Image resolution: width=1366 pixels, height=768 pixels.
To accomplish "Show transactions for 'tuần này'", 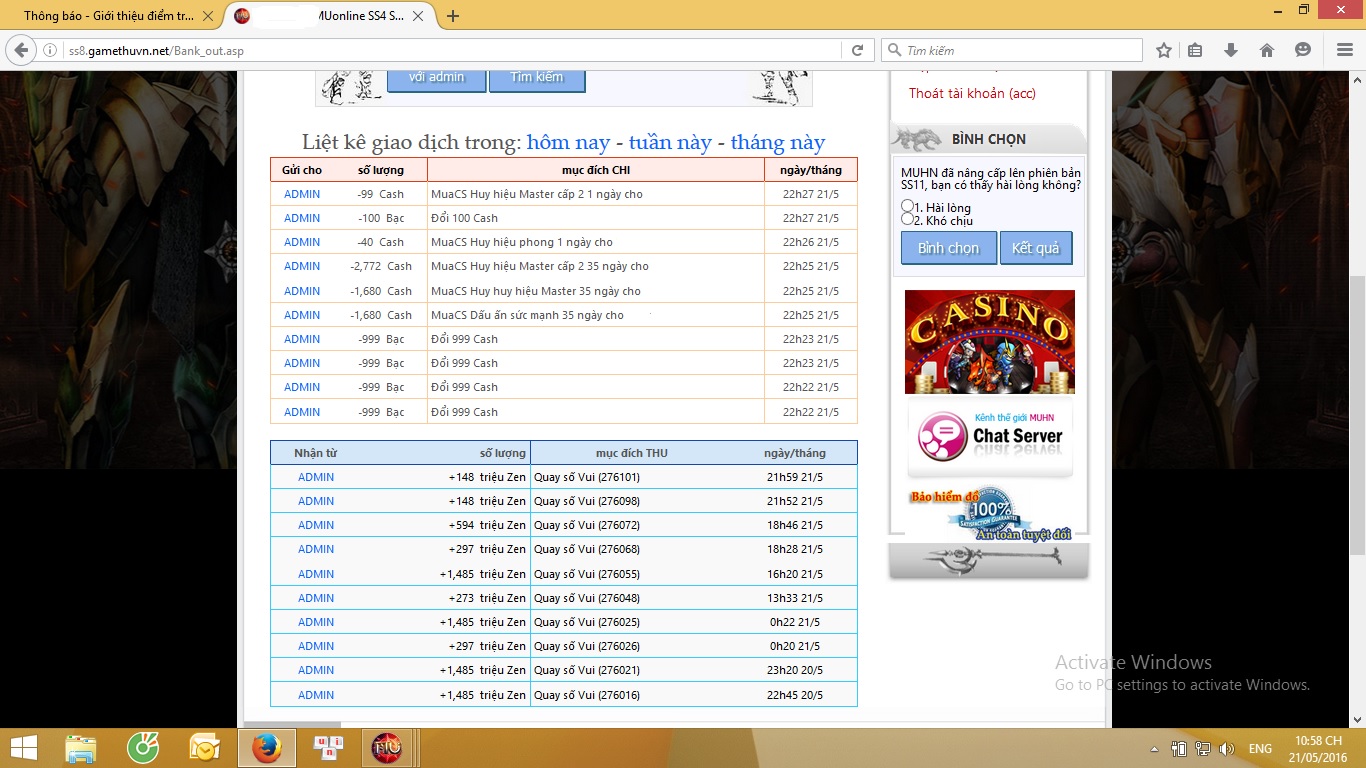I will [670, 142].
